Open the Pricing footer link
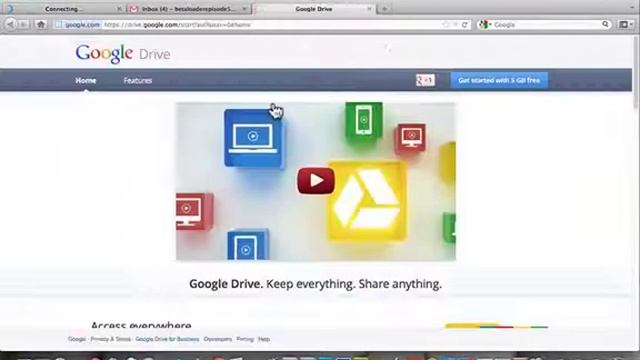 [x=245, y=339]
